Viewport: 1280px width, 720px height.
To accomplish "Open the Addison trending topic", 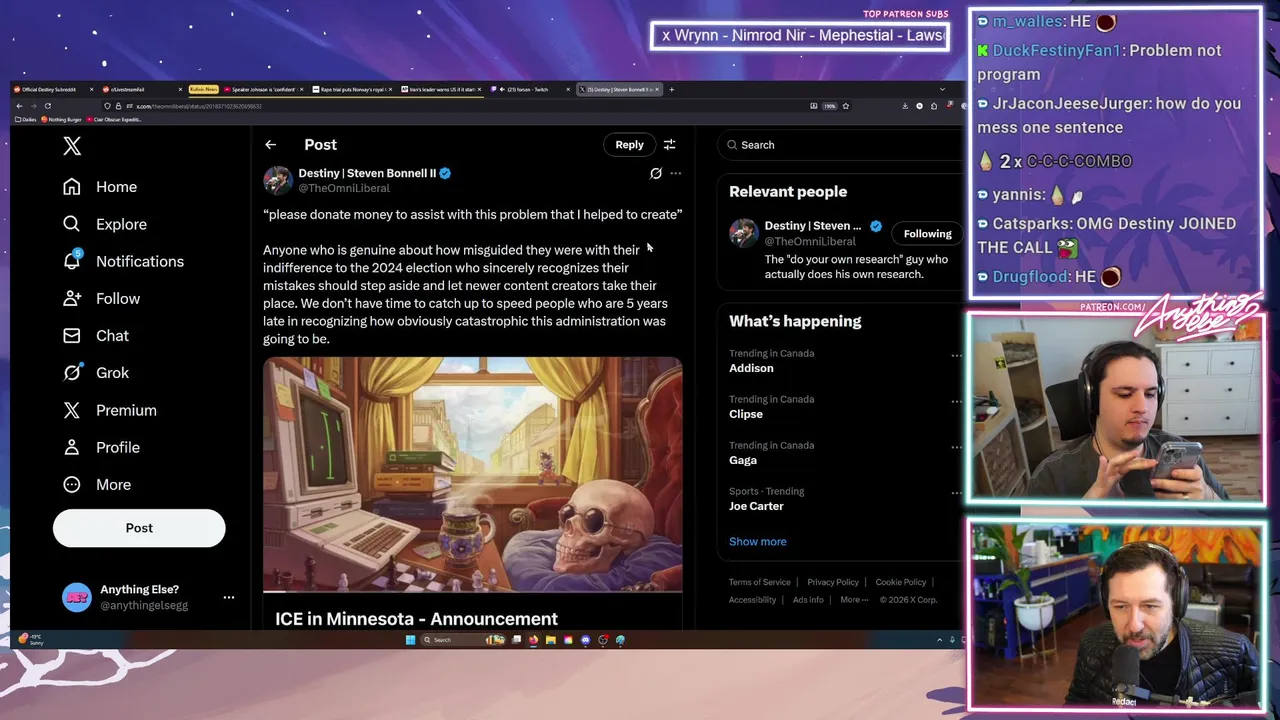I will pos(751,368).
